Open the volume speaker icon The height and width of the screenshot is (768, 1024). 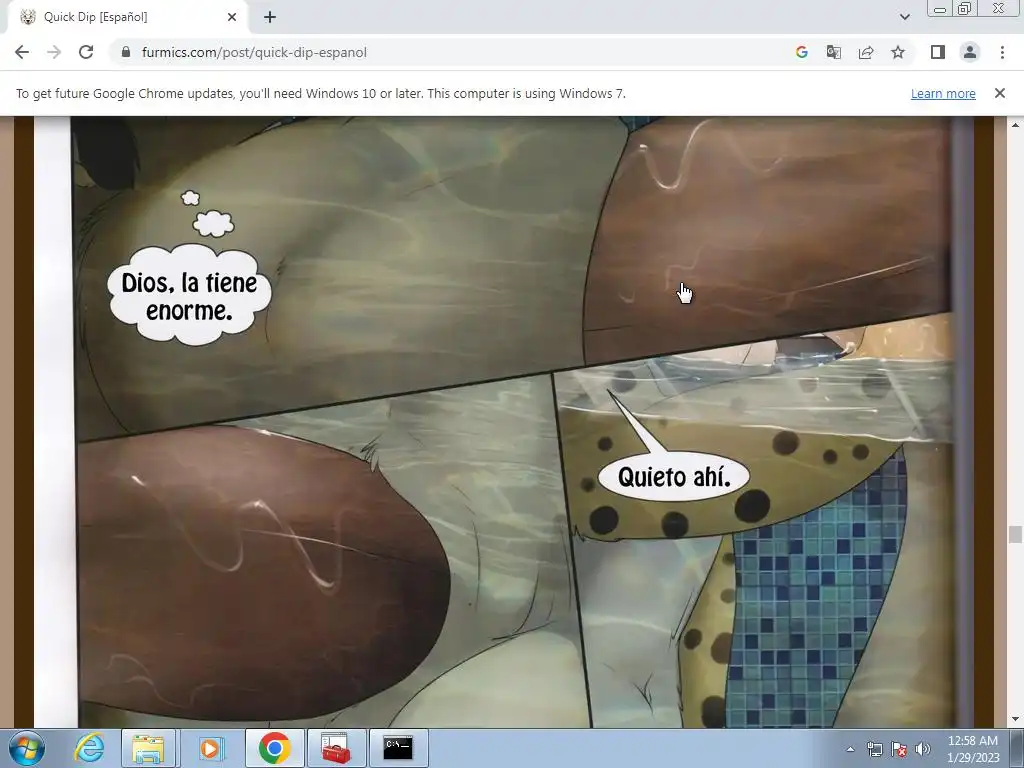[x=922, y=749]
